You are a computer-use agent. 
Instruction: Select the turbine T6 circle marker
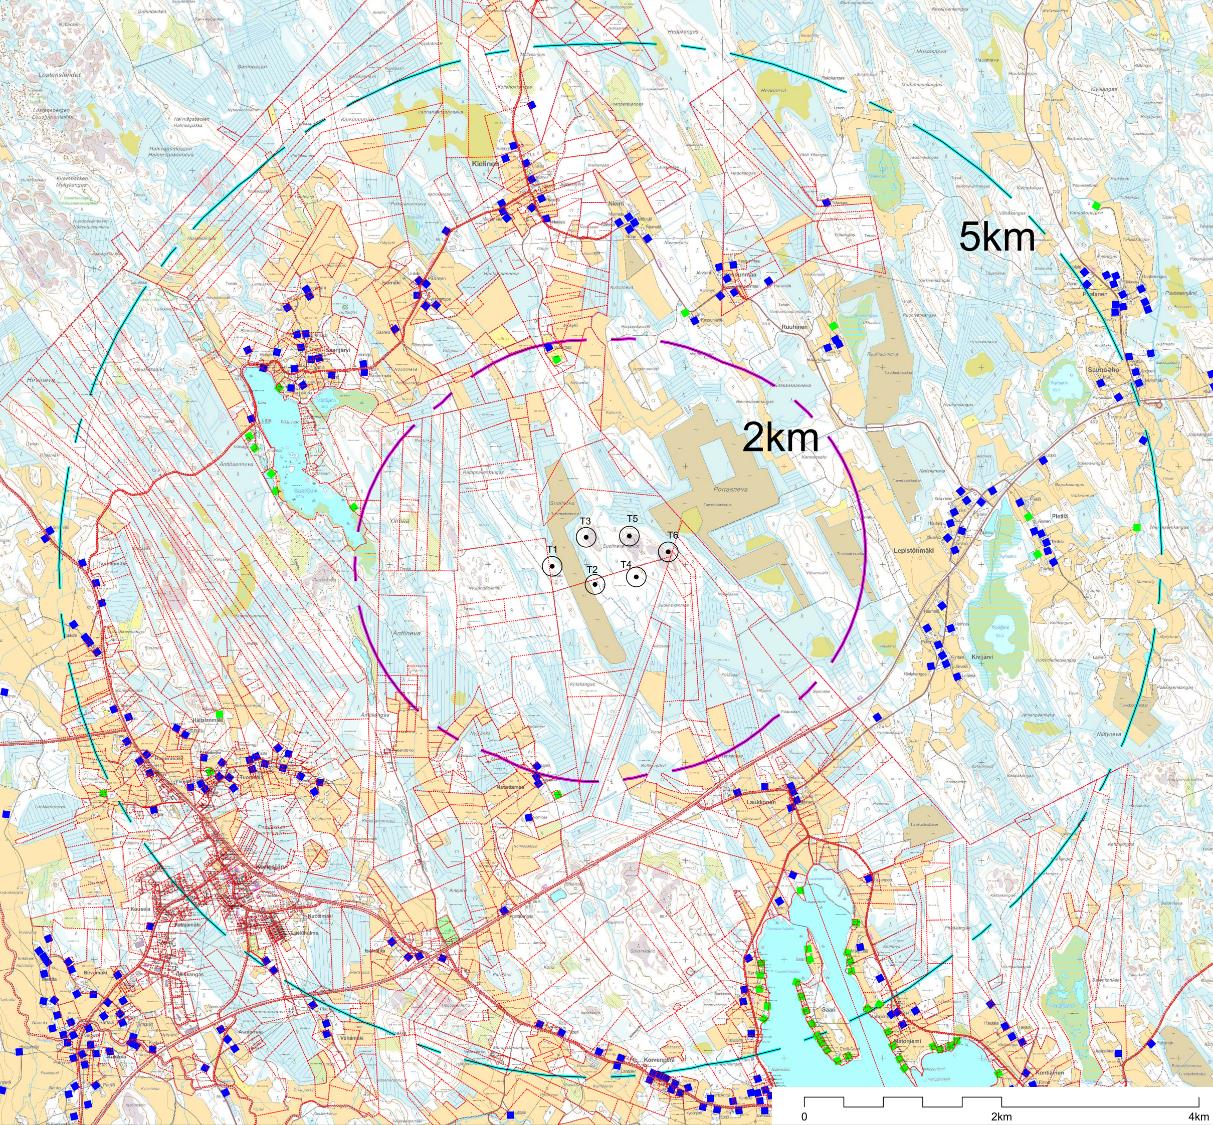click(669, 551)
